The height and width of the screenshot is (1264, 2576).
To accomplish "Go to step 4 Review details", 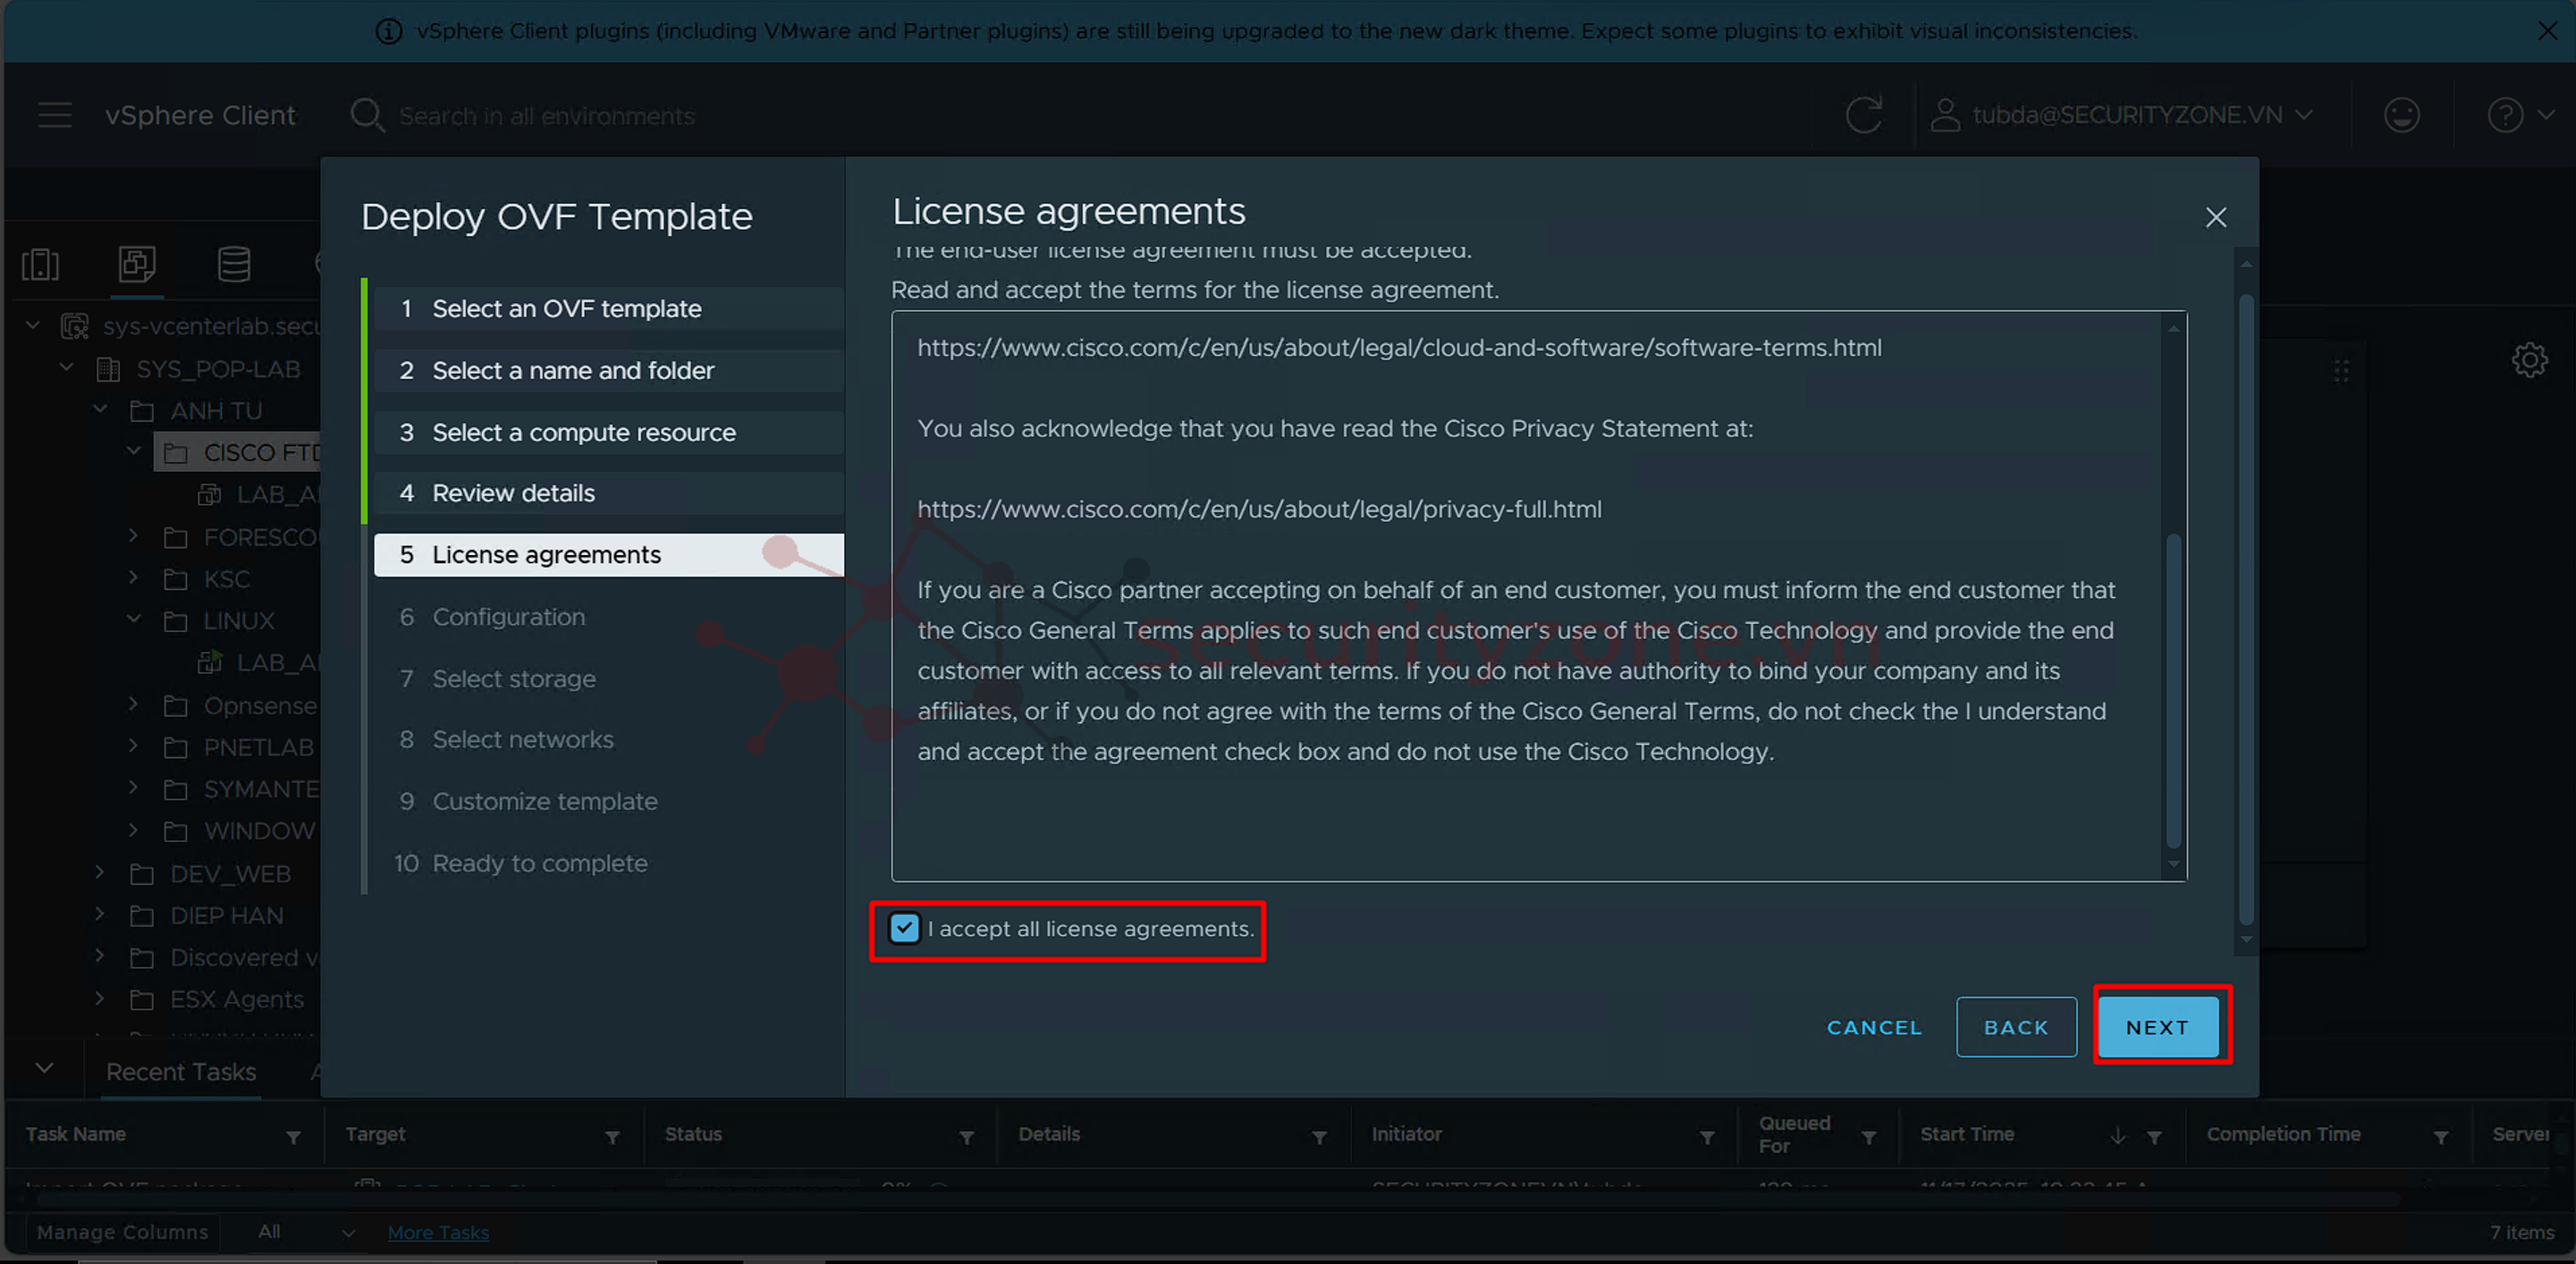I will pos(513,493).
